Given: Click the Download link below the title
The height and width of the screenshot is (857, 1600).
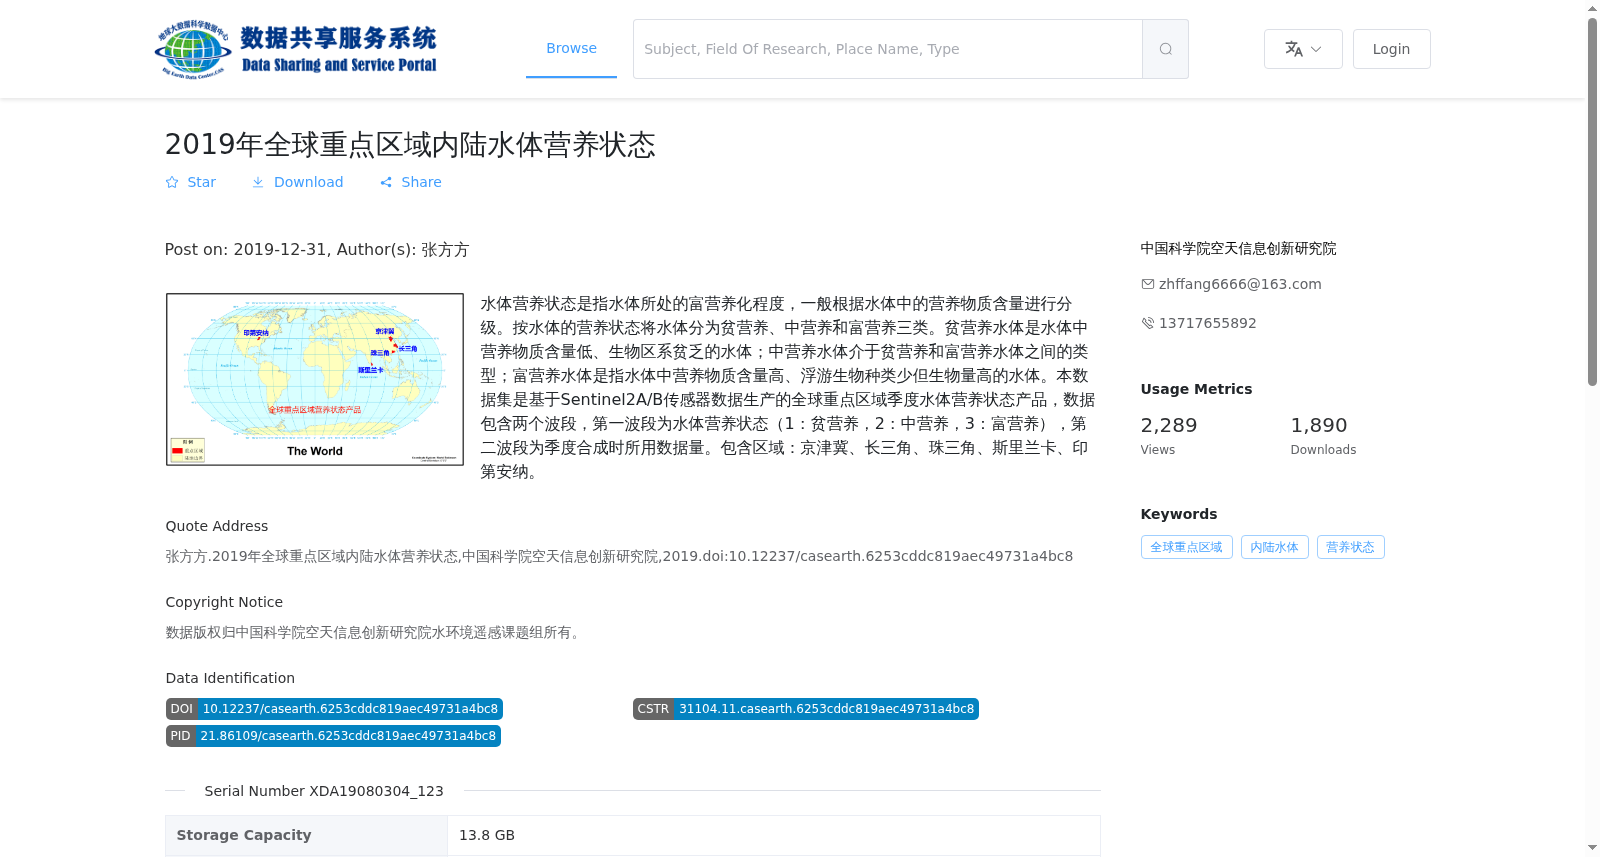Looking at the screenshot, I should point(297,182).
